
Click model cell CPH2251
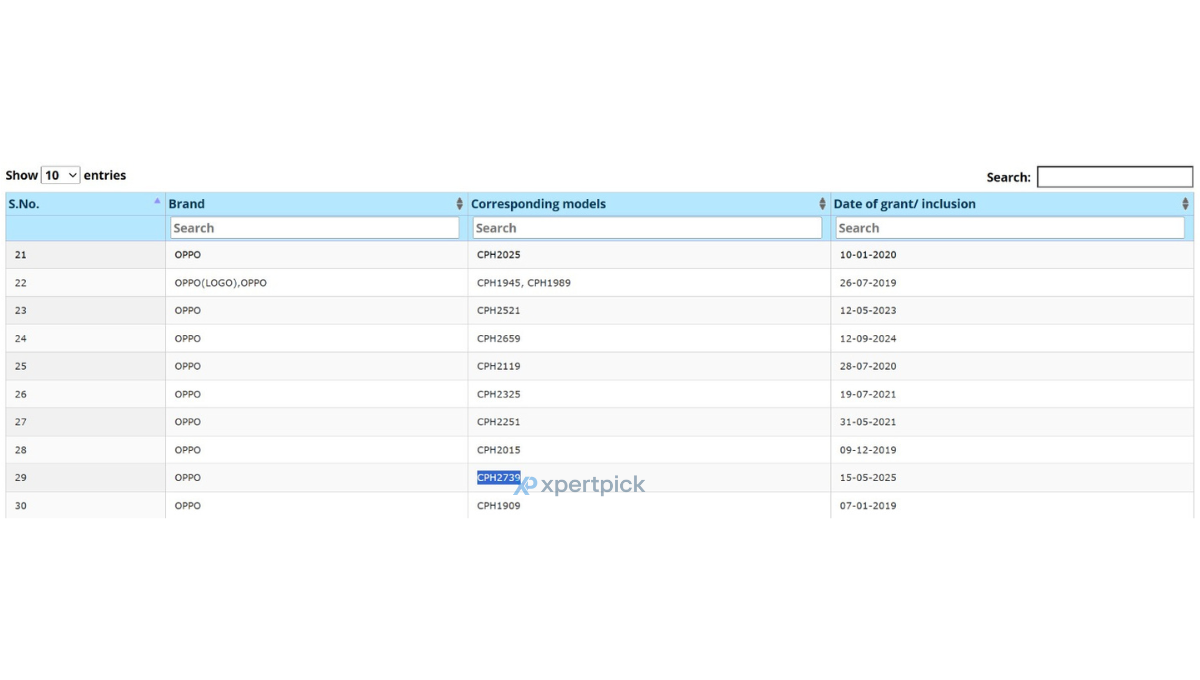pyautogui.click(x=649, y=422)
